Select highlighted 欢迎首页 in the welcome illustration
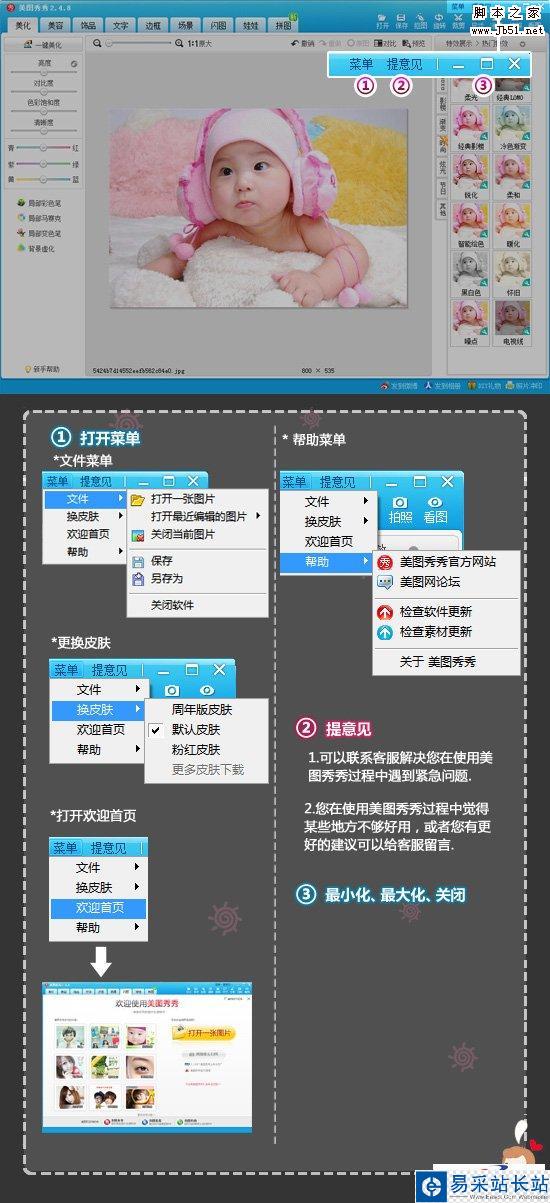This screenshot has height=1203, width=550. [98, 908]
